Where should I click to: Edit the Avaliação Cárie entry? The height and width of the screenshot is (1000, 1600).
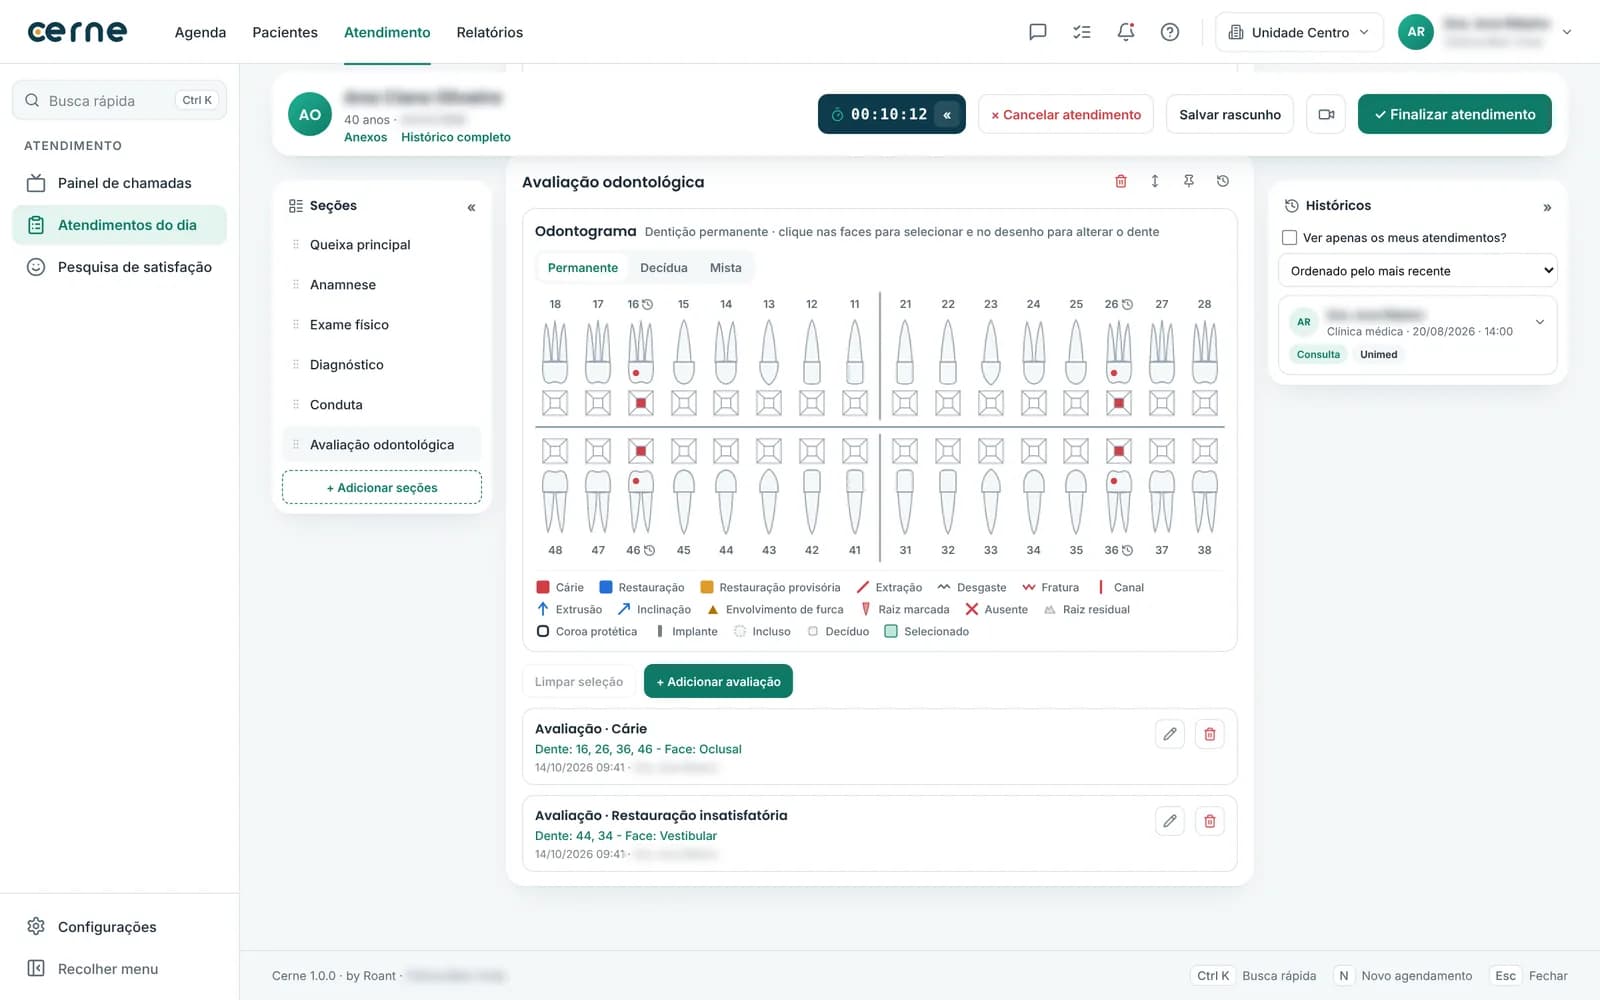click(1170, 734)
